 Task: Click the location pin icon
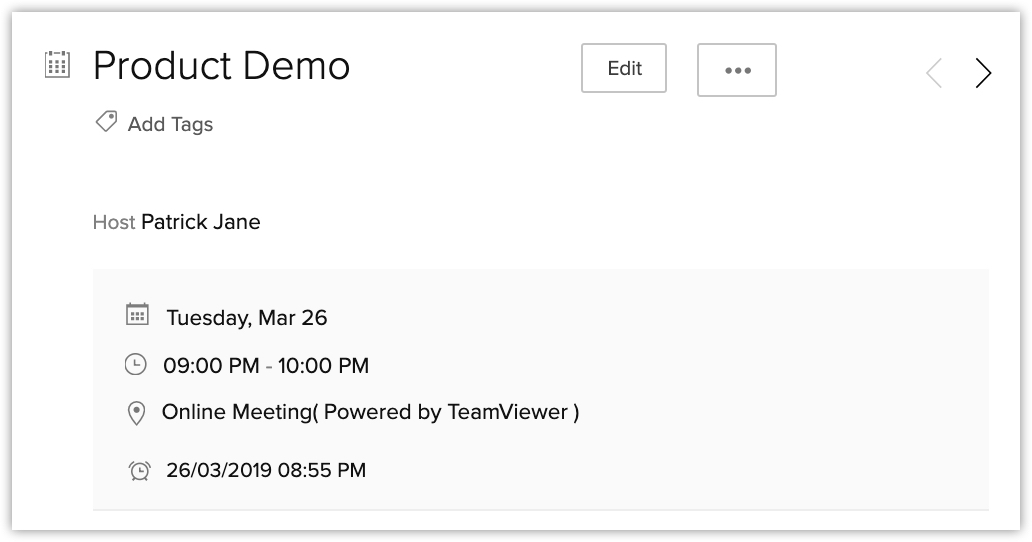pos(137,413)
